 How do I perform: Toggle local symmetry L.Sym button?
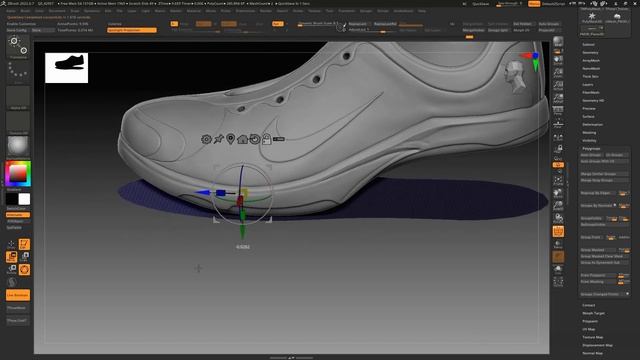point(558,137)
